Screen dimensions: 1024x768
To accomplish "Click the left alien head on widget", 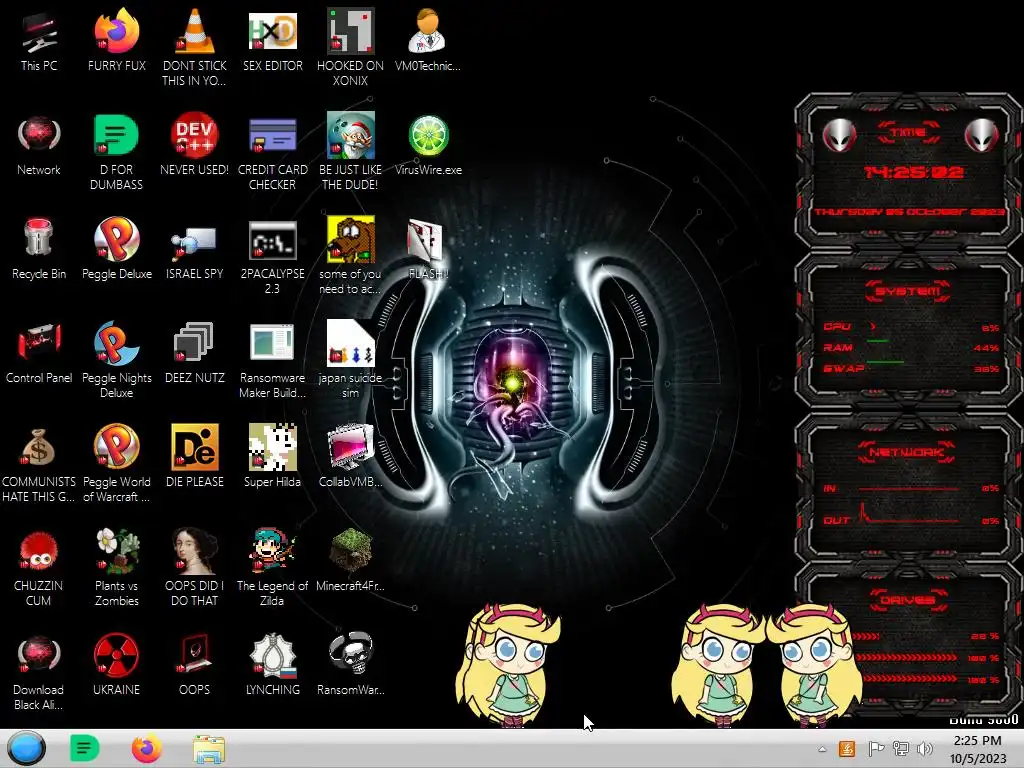I will point(839,135).
